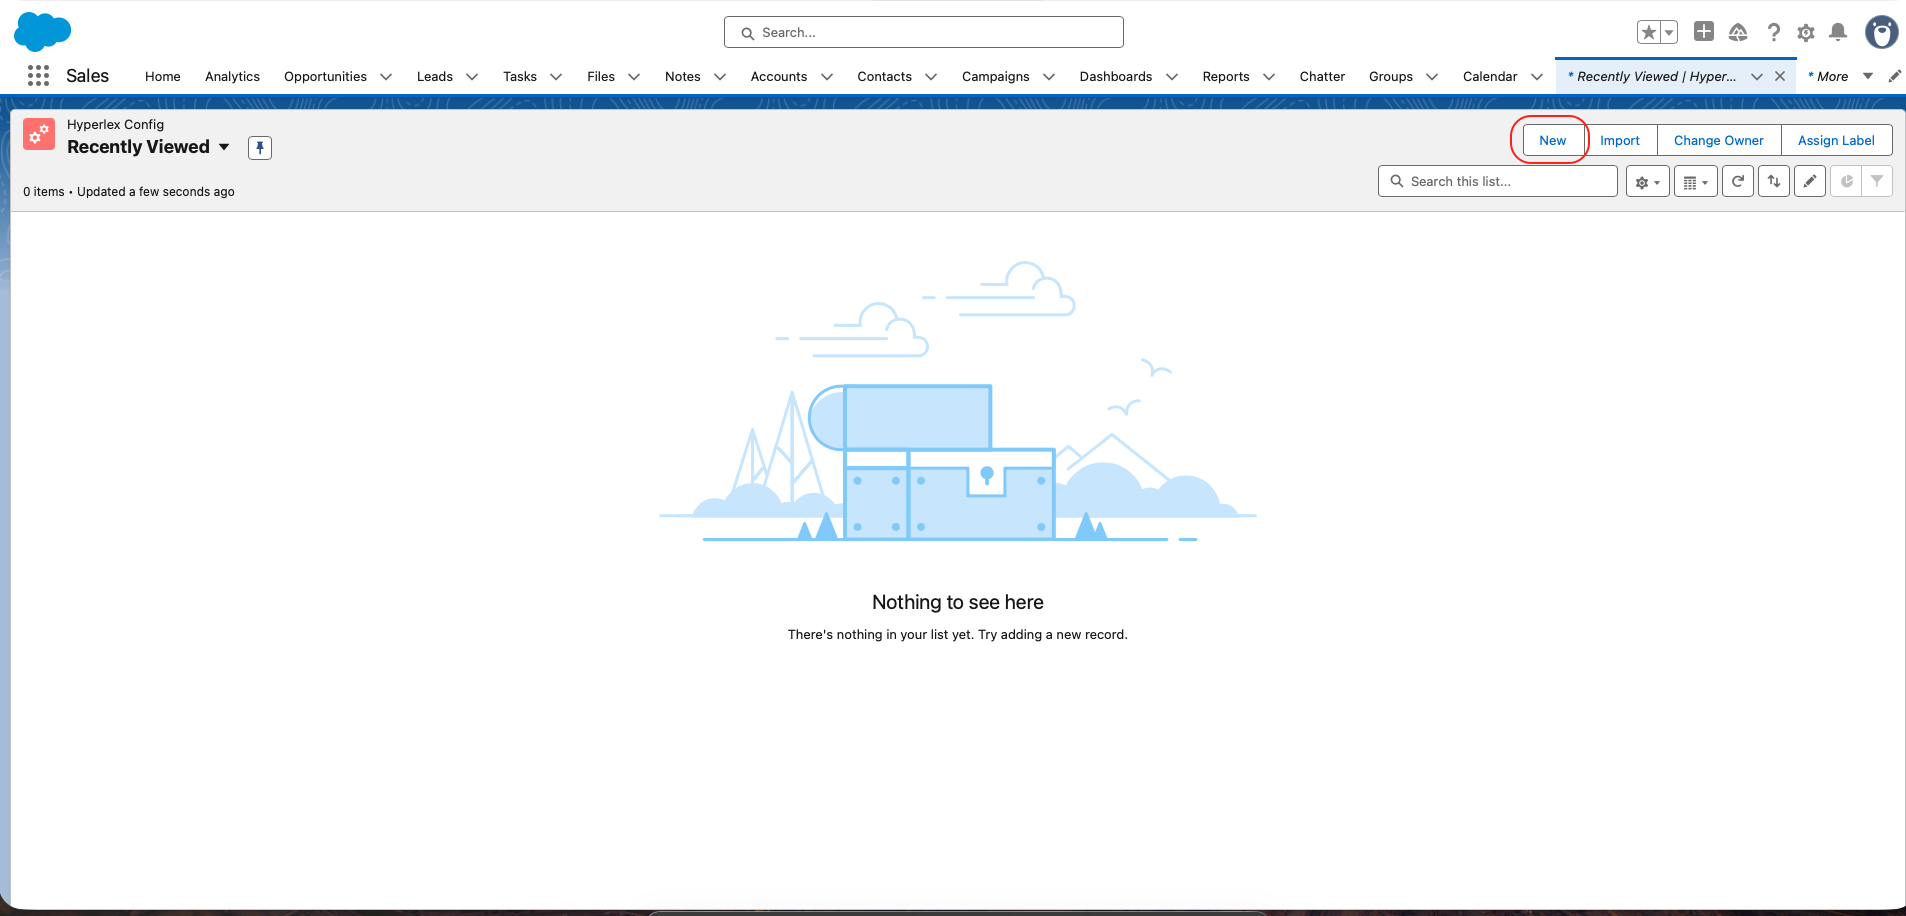Close the Recently Viewed Hyperlex tab
The height and width of the screenshot is (916, 1906).
[1780, 76]
